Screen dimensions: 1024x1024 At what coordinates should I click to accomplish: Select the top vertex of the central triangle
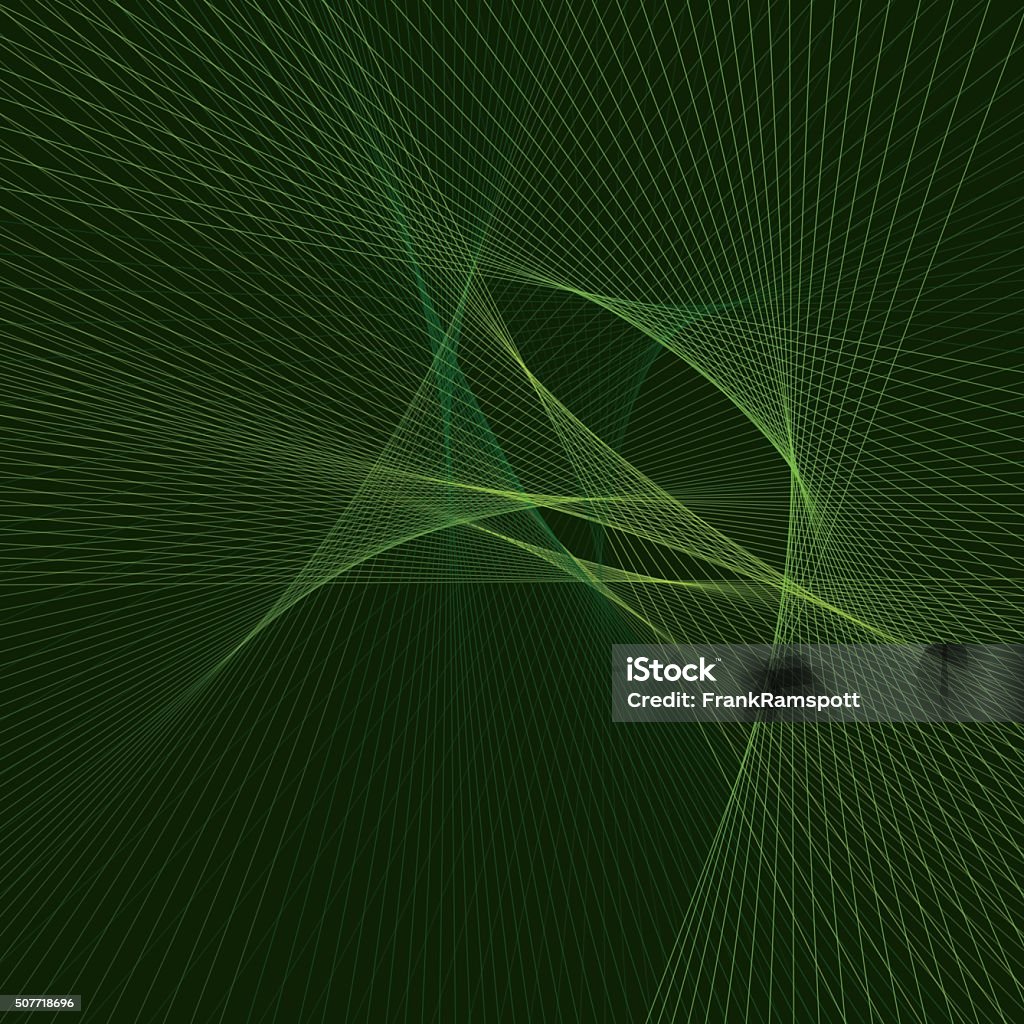coord(475,268)
